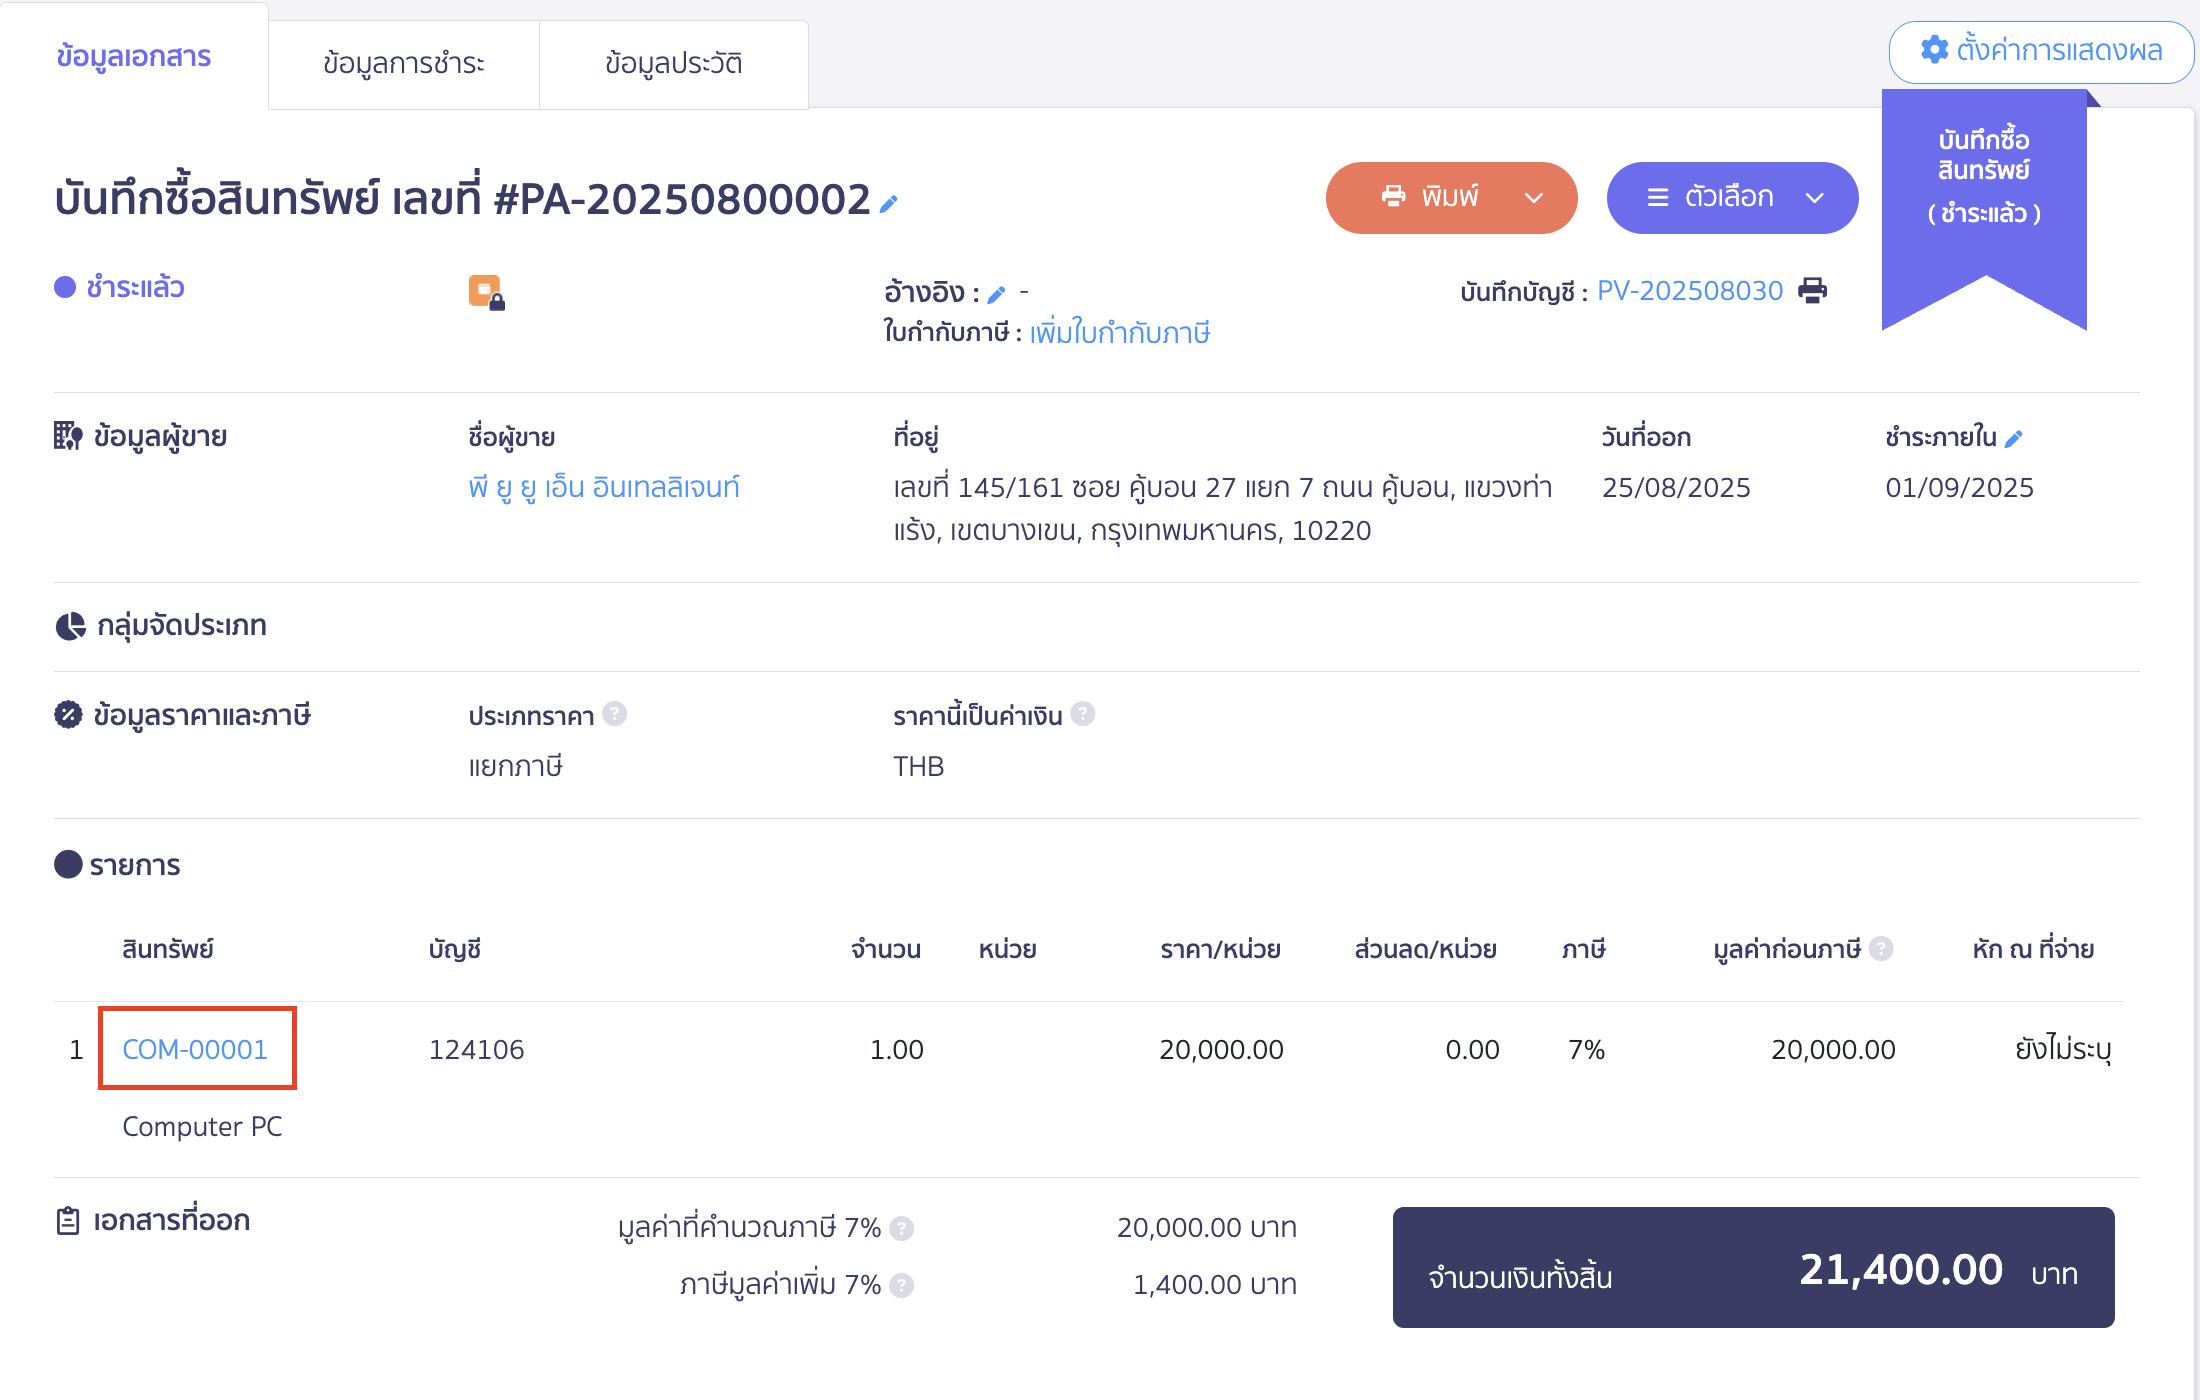Viewport: 2200px width, 1400px height.
Task: Expand the พิมพ์ dropdown arrow
Action: 1534,198
